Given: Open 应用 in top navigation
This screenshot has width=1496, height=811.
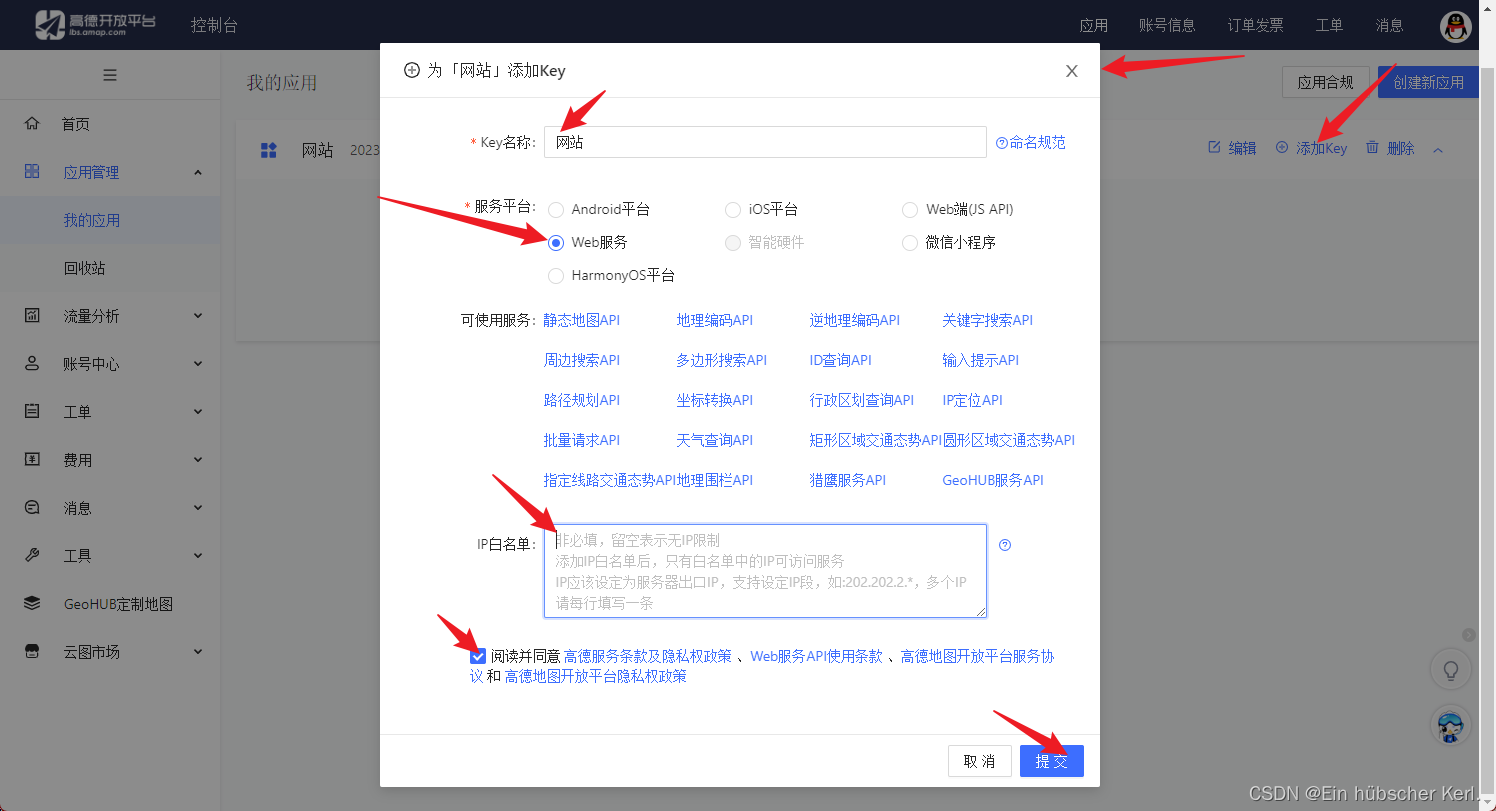Looking at the screenshot, I should 1094,25.
